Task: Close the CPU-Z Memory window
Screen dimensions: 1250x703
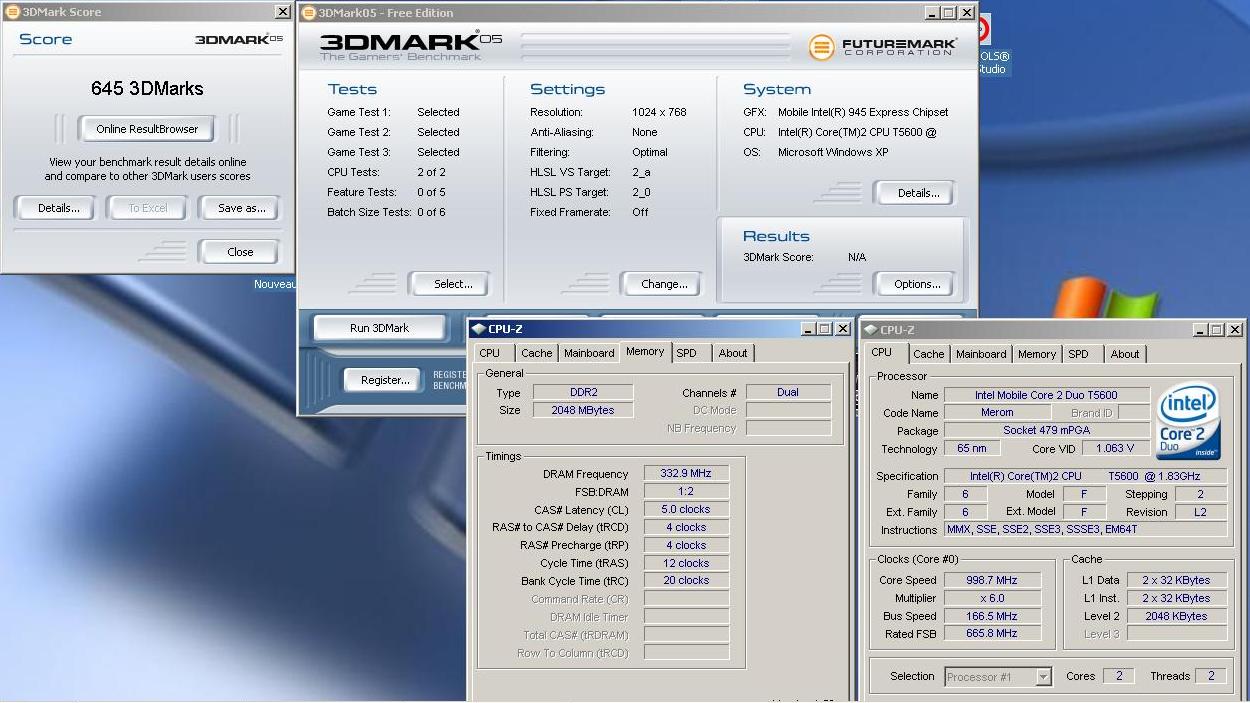Action: [842, 329]
